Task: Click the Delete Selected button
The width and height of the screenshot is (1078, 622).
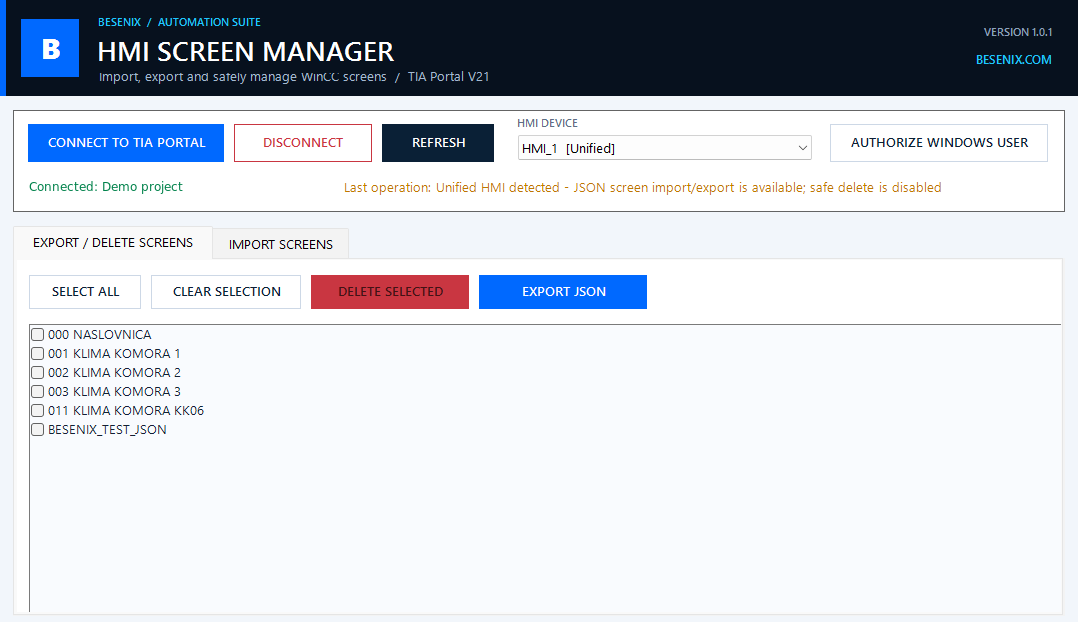Action: (x=390, y=291)
